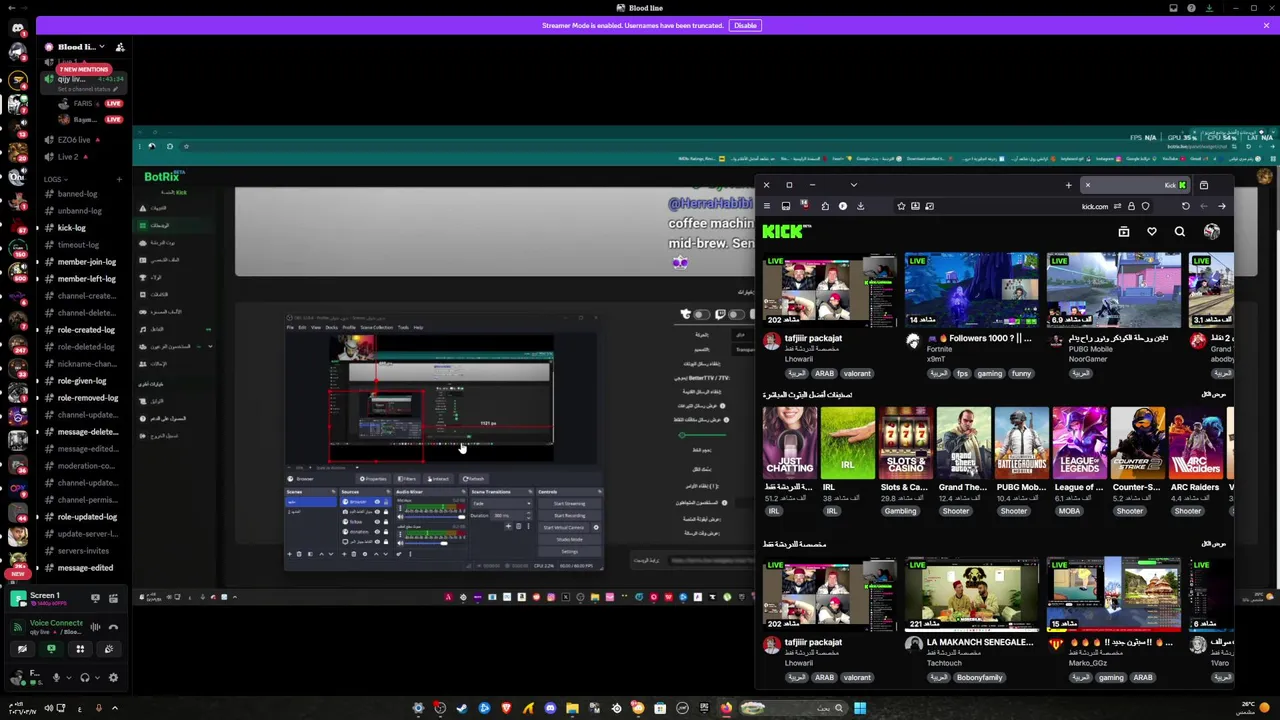The image size is (1280, 720).
Task: Open Brave browser from the taskbar
Action: (506, 708)
